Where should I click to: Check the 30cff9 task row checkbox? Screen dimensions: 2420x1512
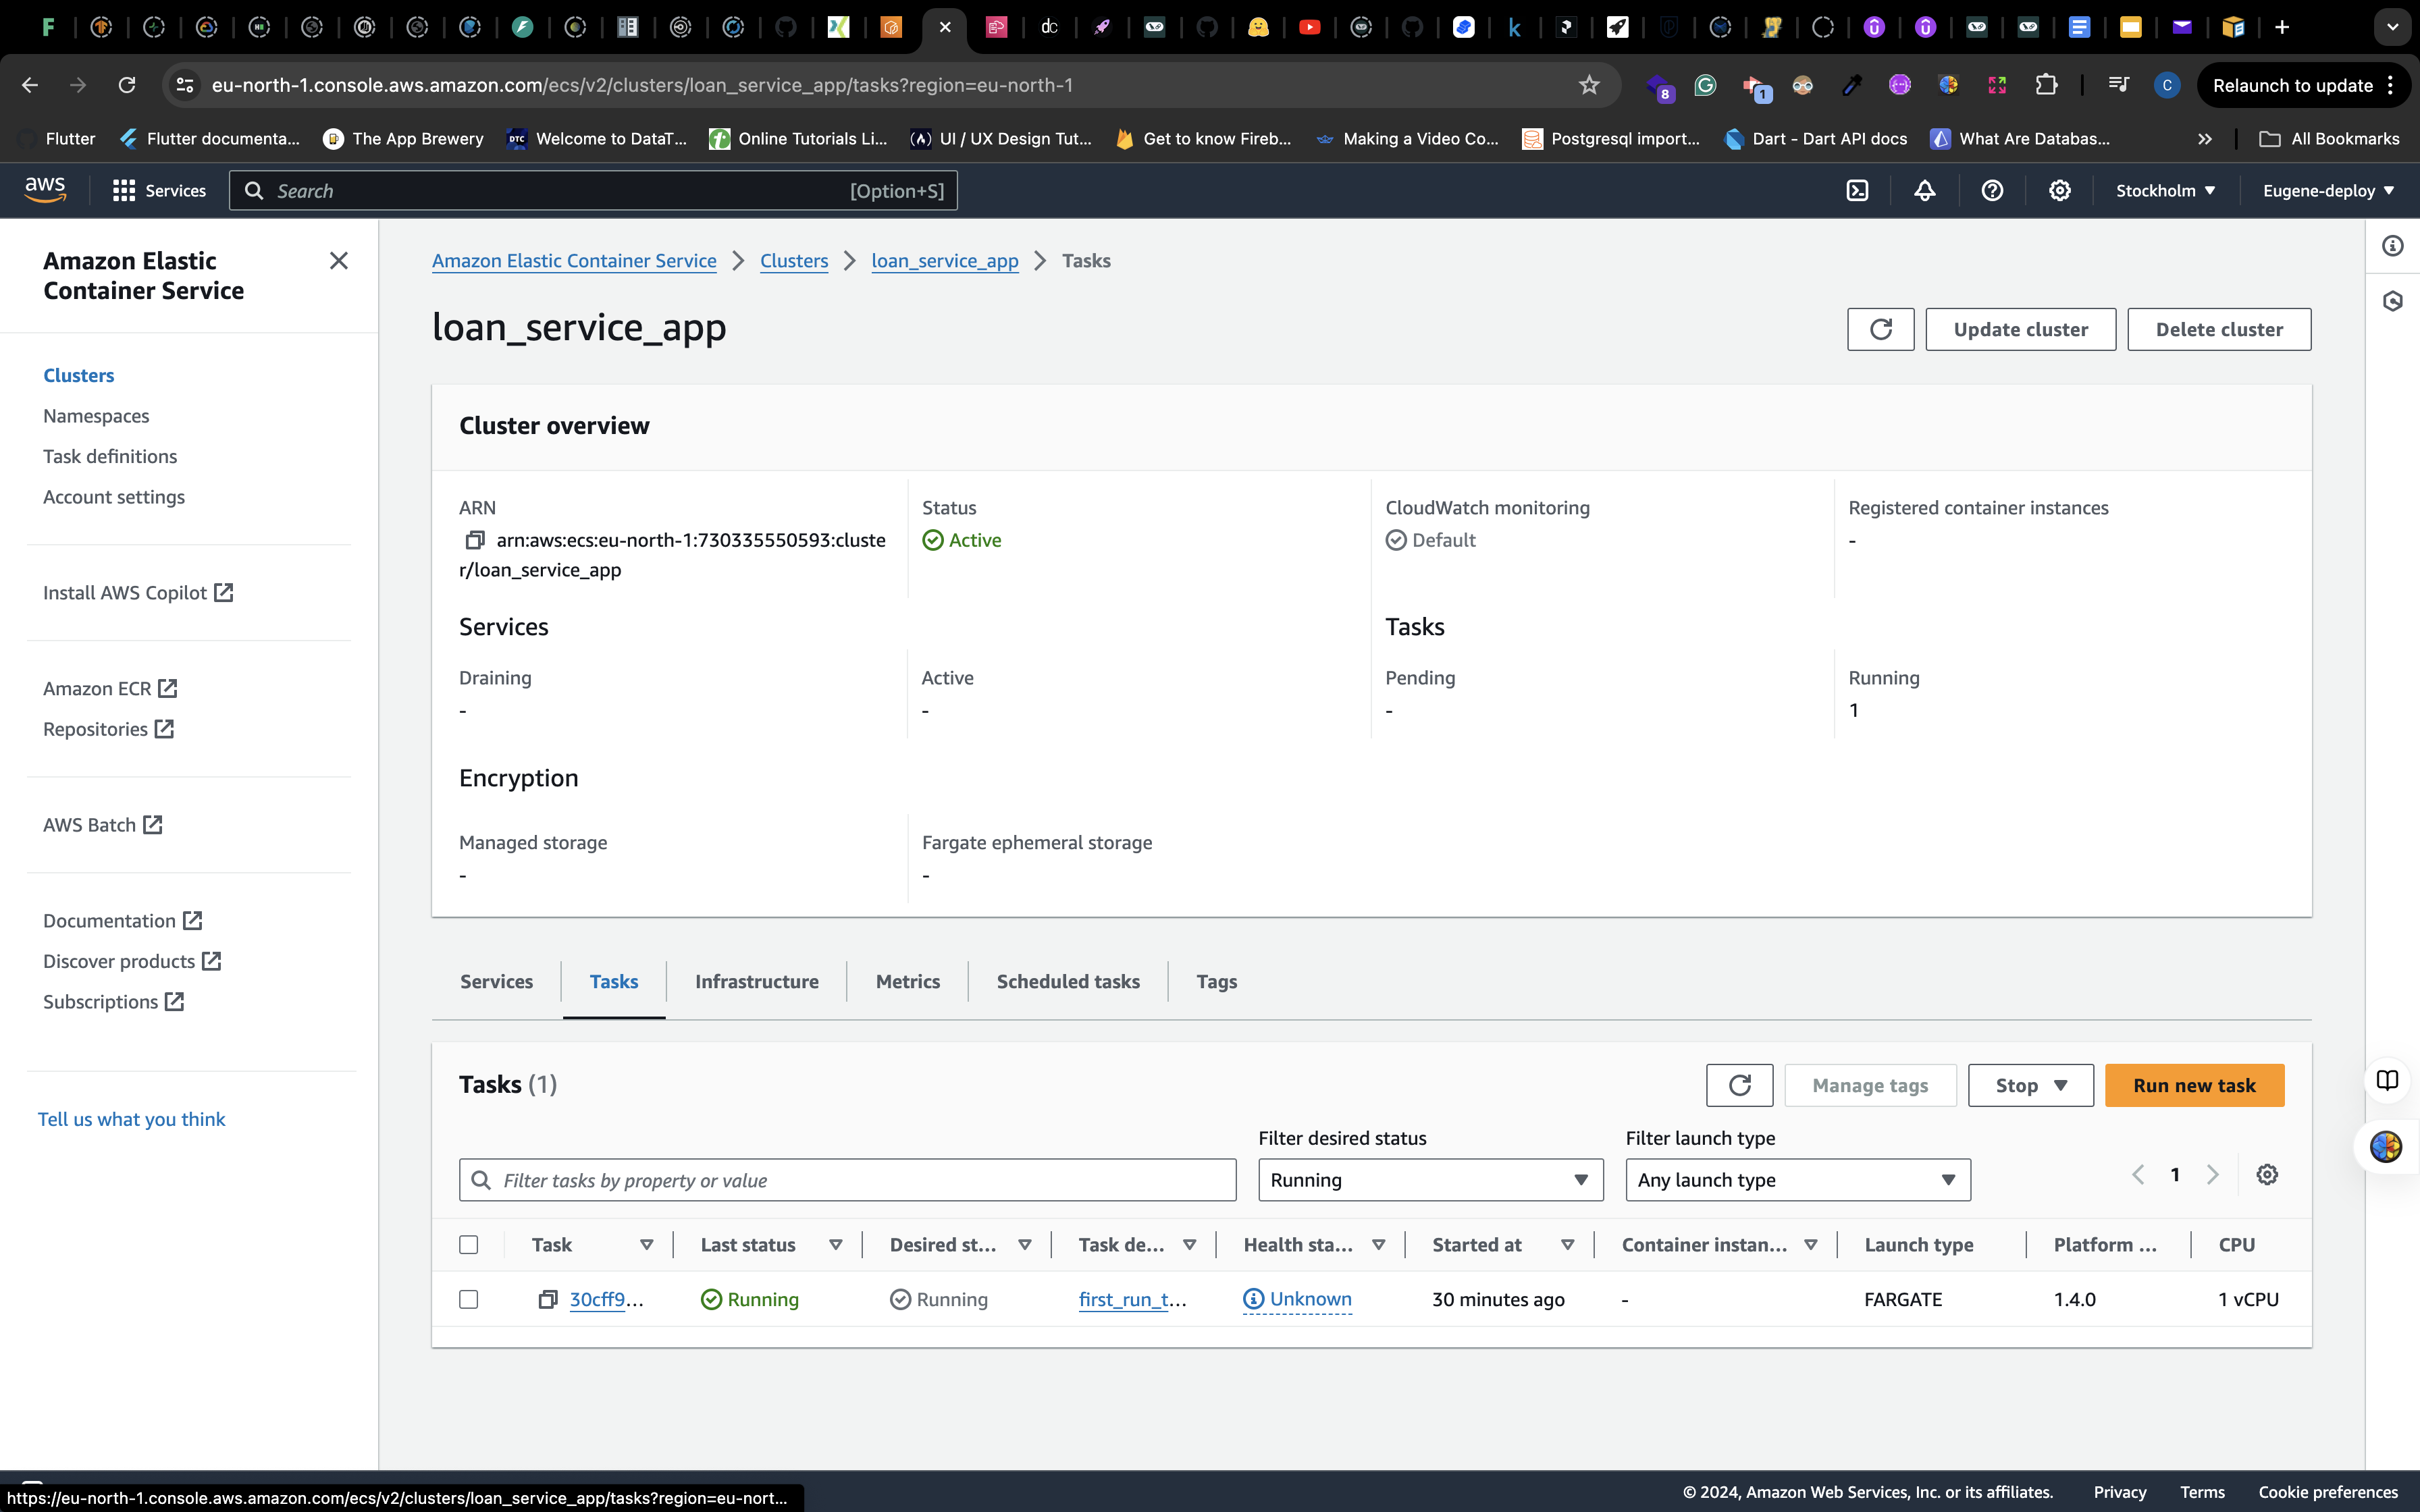[x=468, y=1299]
